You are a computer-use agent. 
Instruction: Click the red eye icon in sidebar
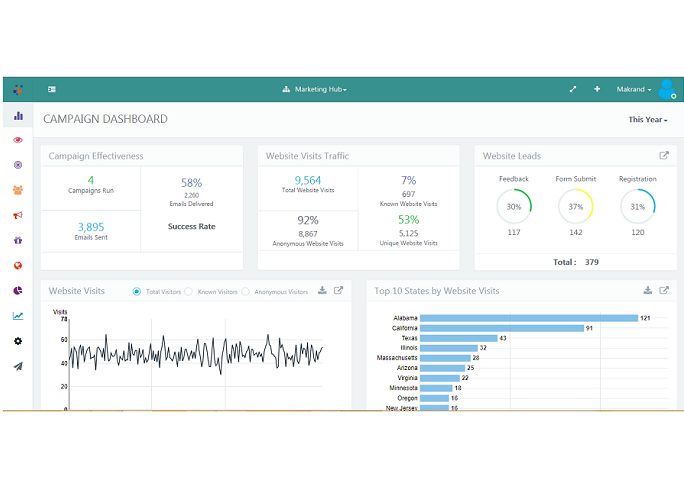(x=18, y=140)
